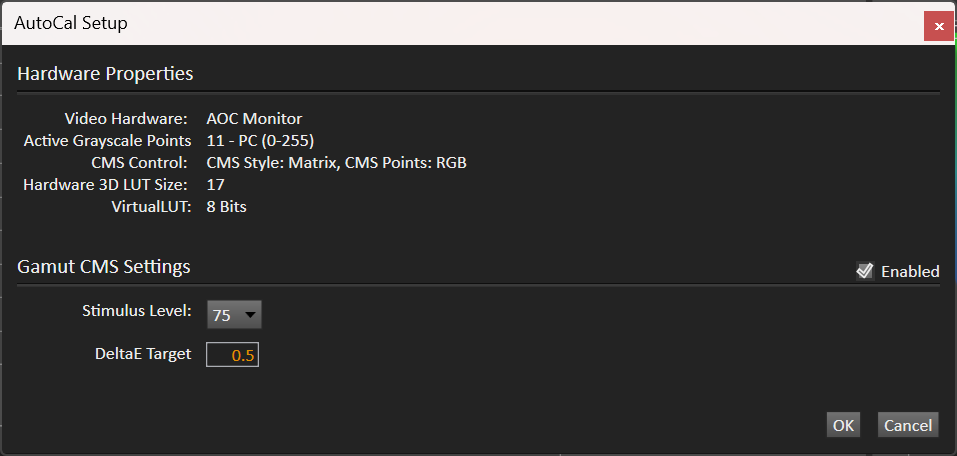This screenshot has height=456, width=957.
Task: Confirm settings with the OK button
Action: pos(843,425)
